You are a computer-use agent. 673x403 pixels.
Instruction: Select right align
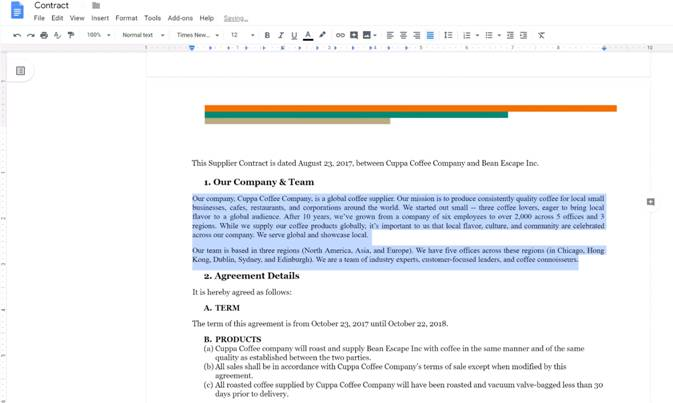click(416, 35)
